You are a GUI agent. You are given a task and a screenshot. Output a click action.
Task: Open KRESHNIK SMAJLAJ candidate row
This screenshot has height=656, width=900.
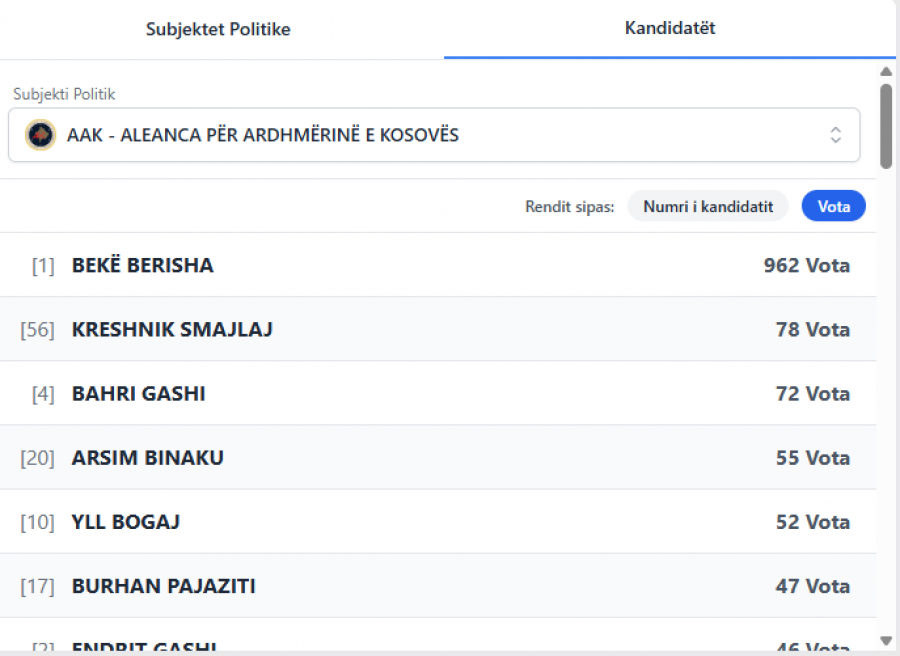click(x=172, y=330)
